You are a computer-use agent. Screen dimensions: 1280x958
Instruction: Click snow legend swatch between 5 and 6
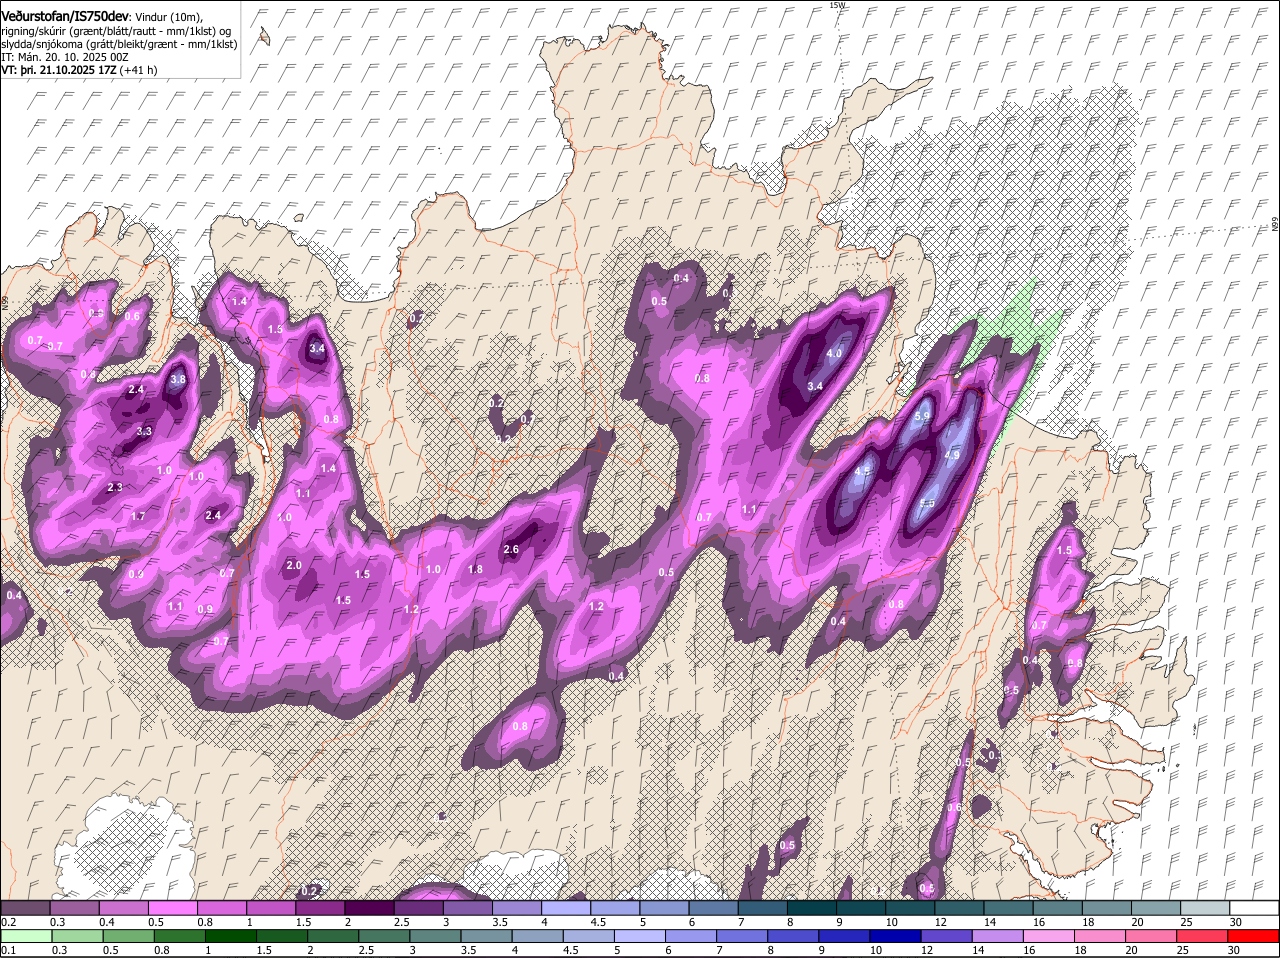[664, 908]
